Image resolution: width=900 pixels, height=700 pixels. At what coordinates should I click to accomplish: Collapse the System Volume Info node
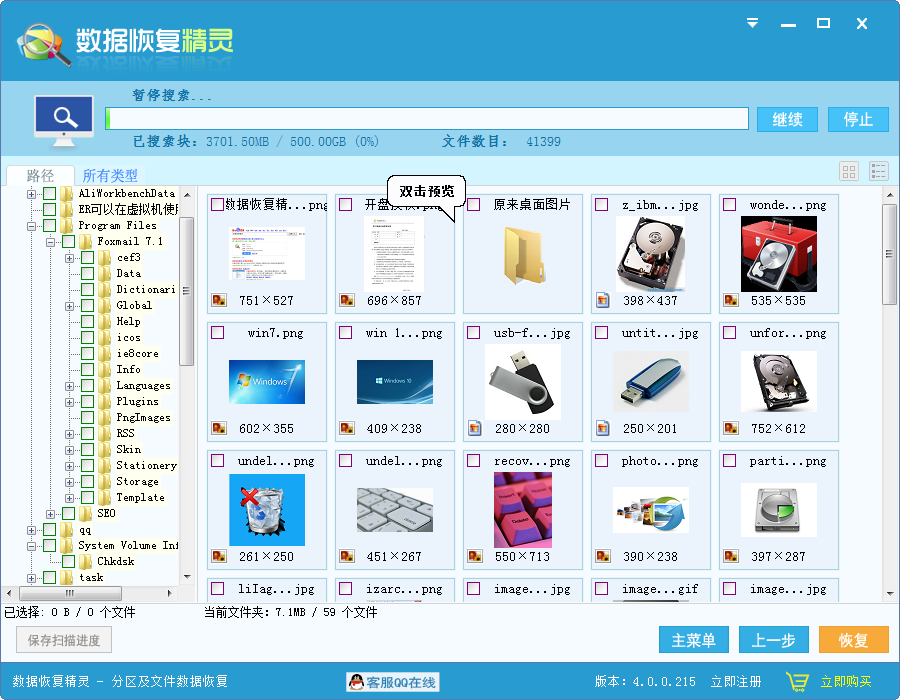coord(32,546)
